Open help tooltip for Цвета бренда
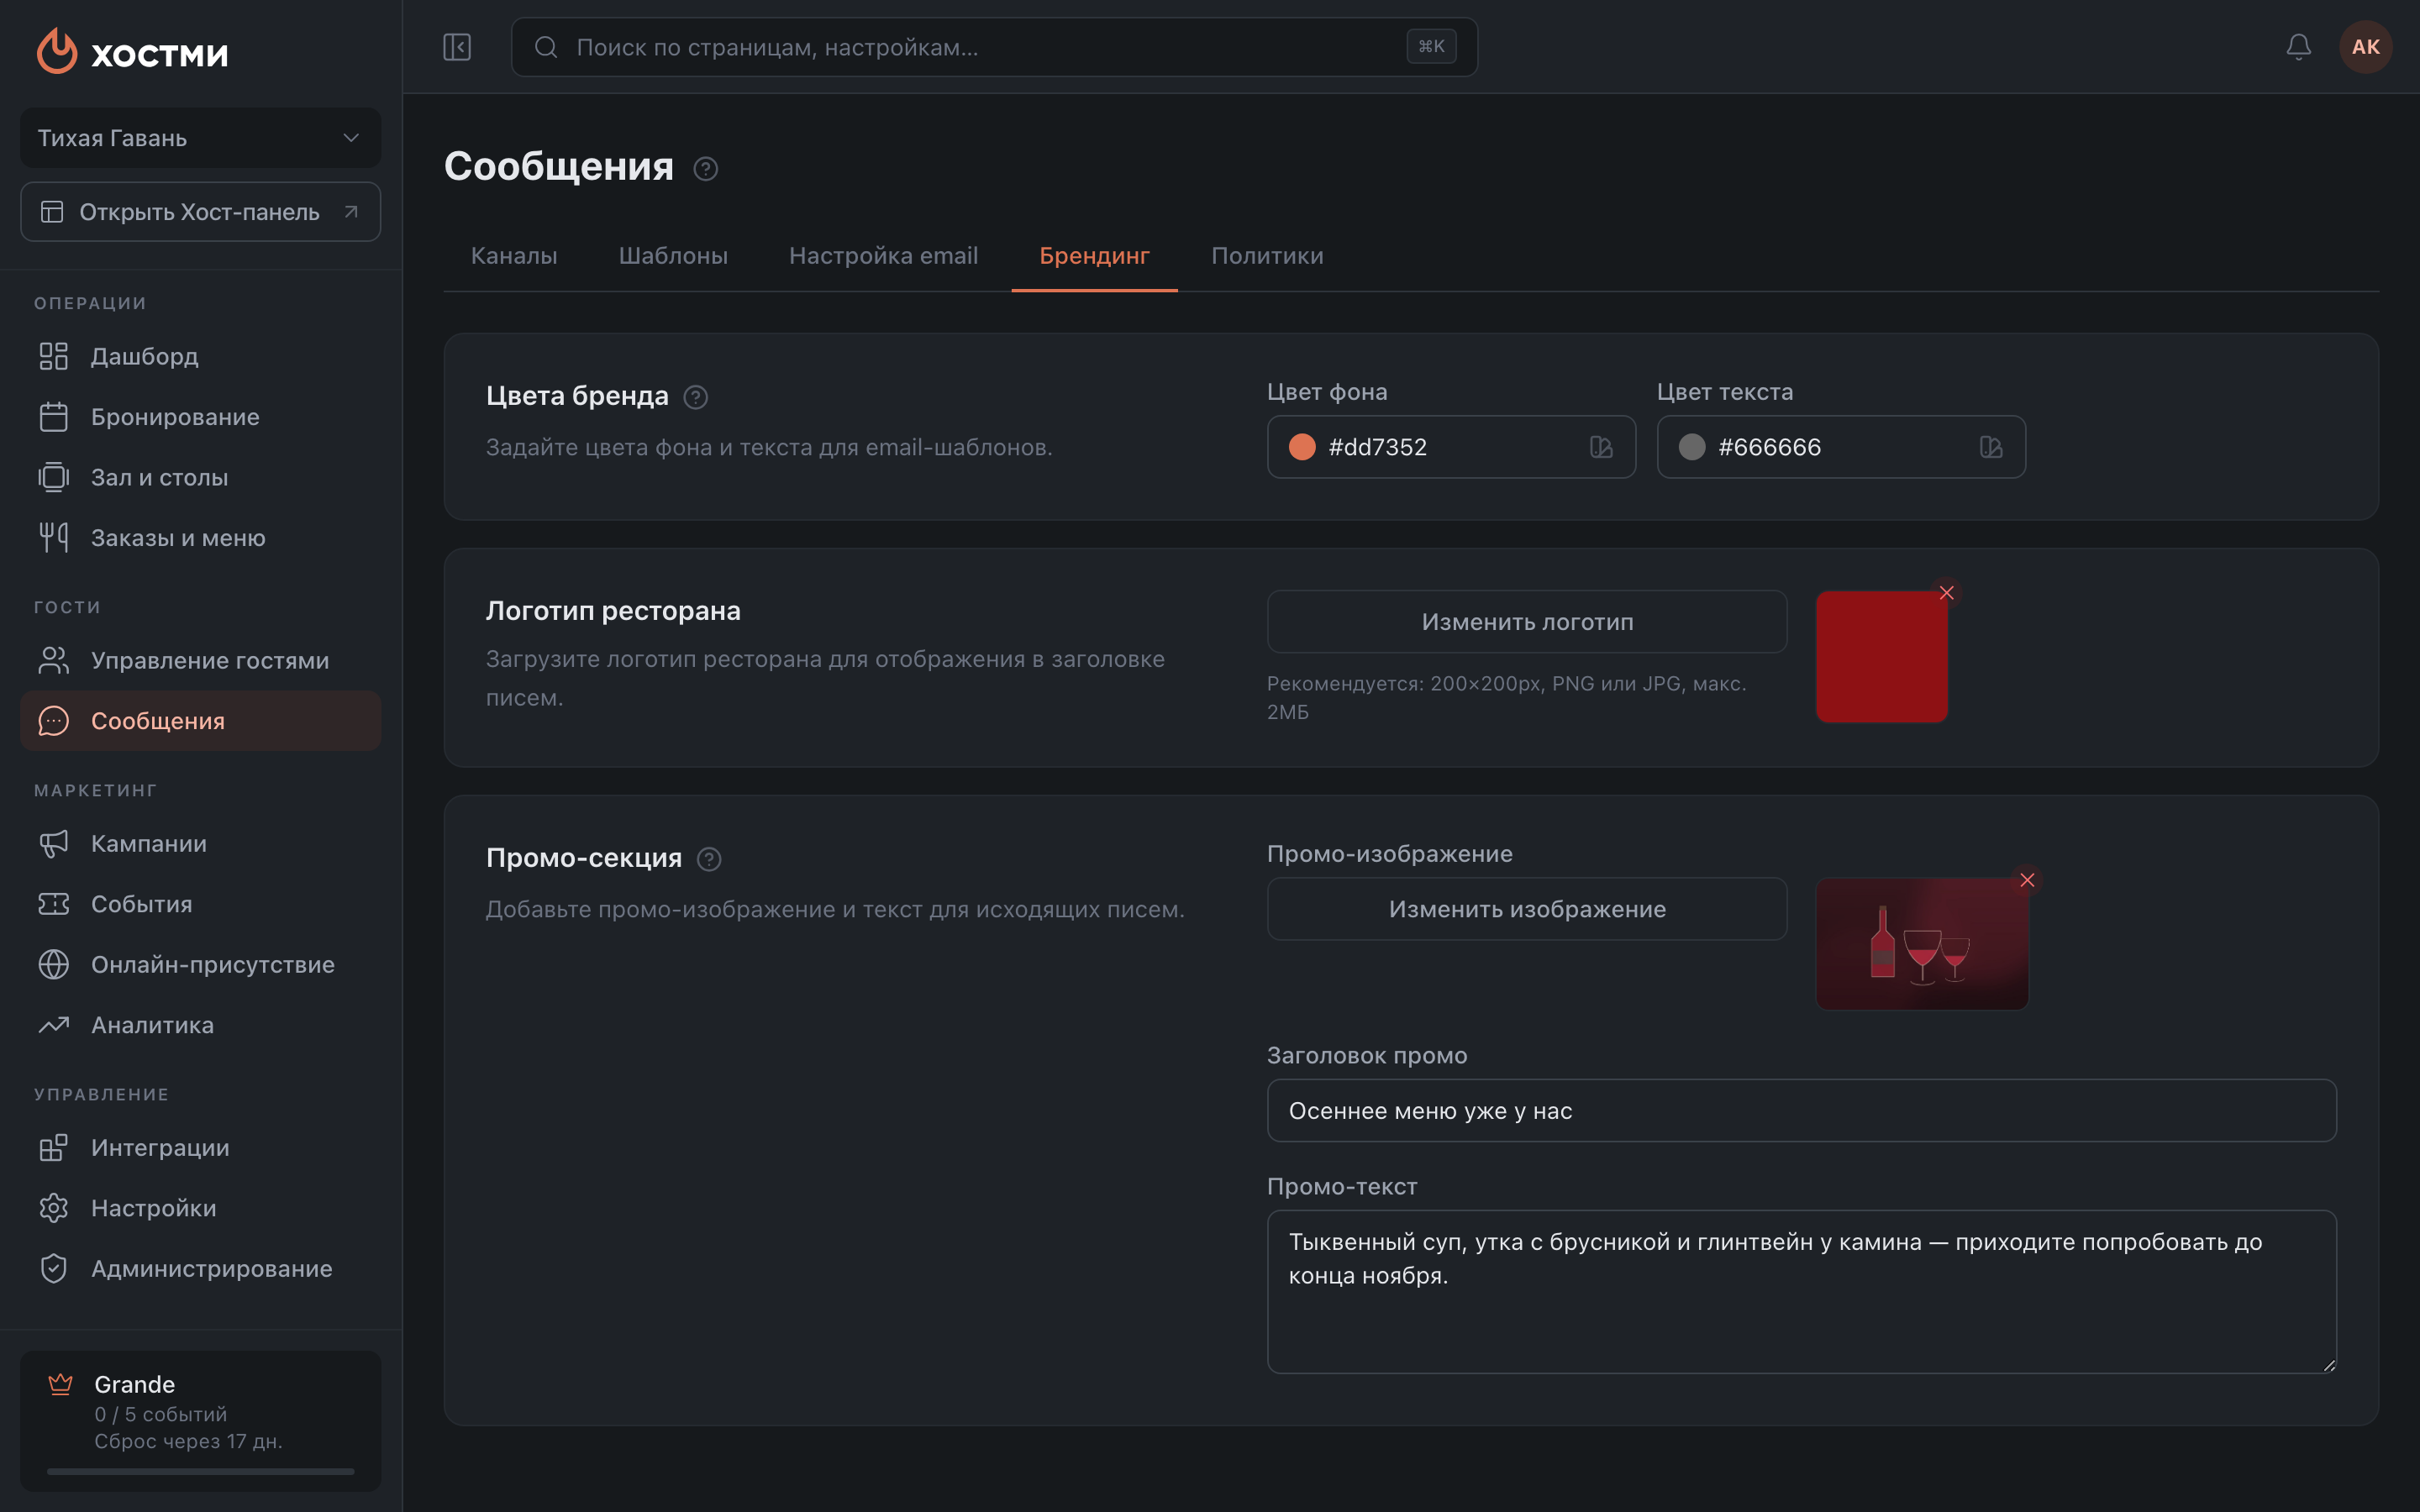The height and width of the screenshot is (1512, 2420). [696, 397]
